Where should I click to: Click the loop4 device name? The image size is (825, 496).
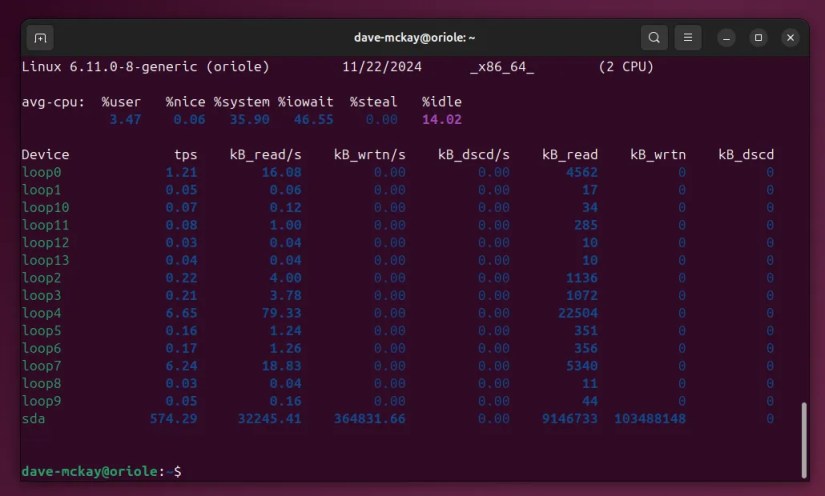[x=42, y=313]
